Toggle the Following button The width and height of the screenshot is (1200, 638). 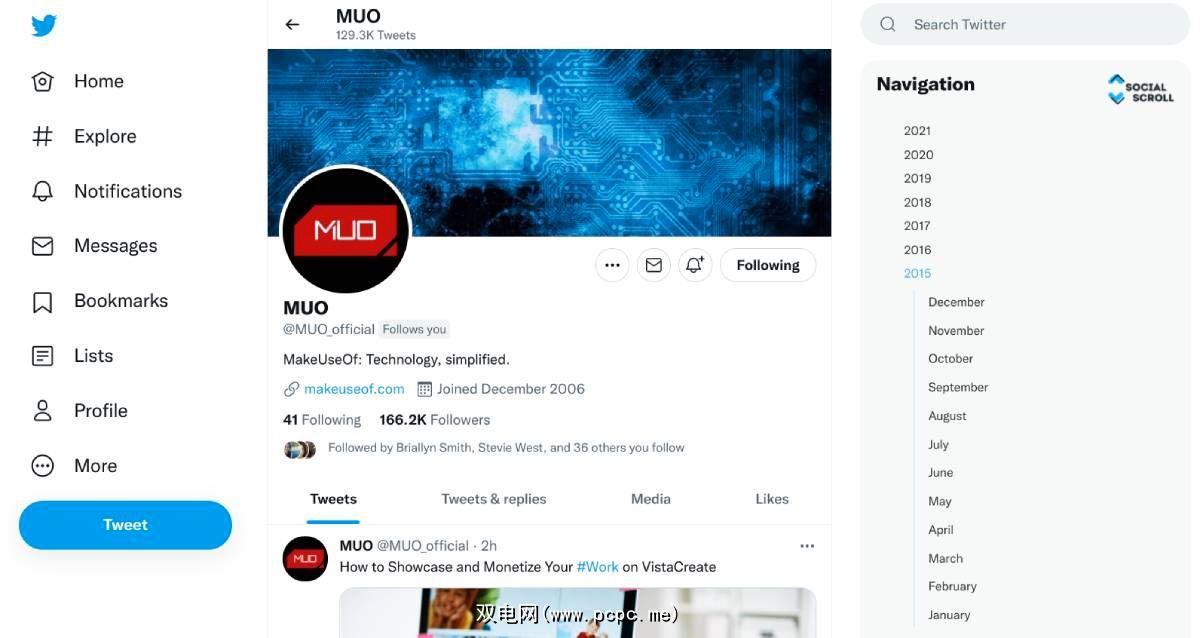(x=768, y=265)
